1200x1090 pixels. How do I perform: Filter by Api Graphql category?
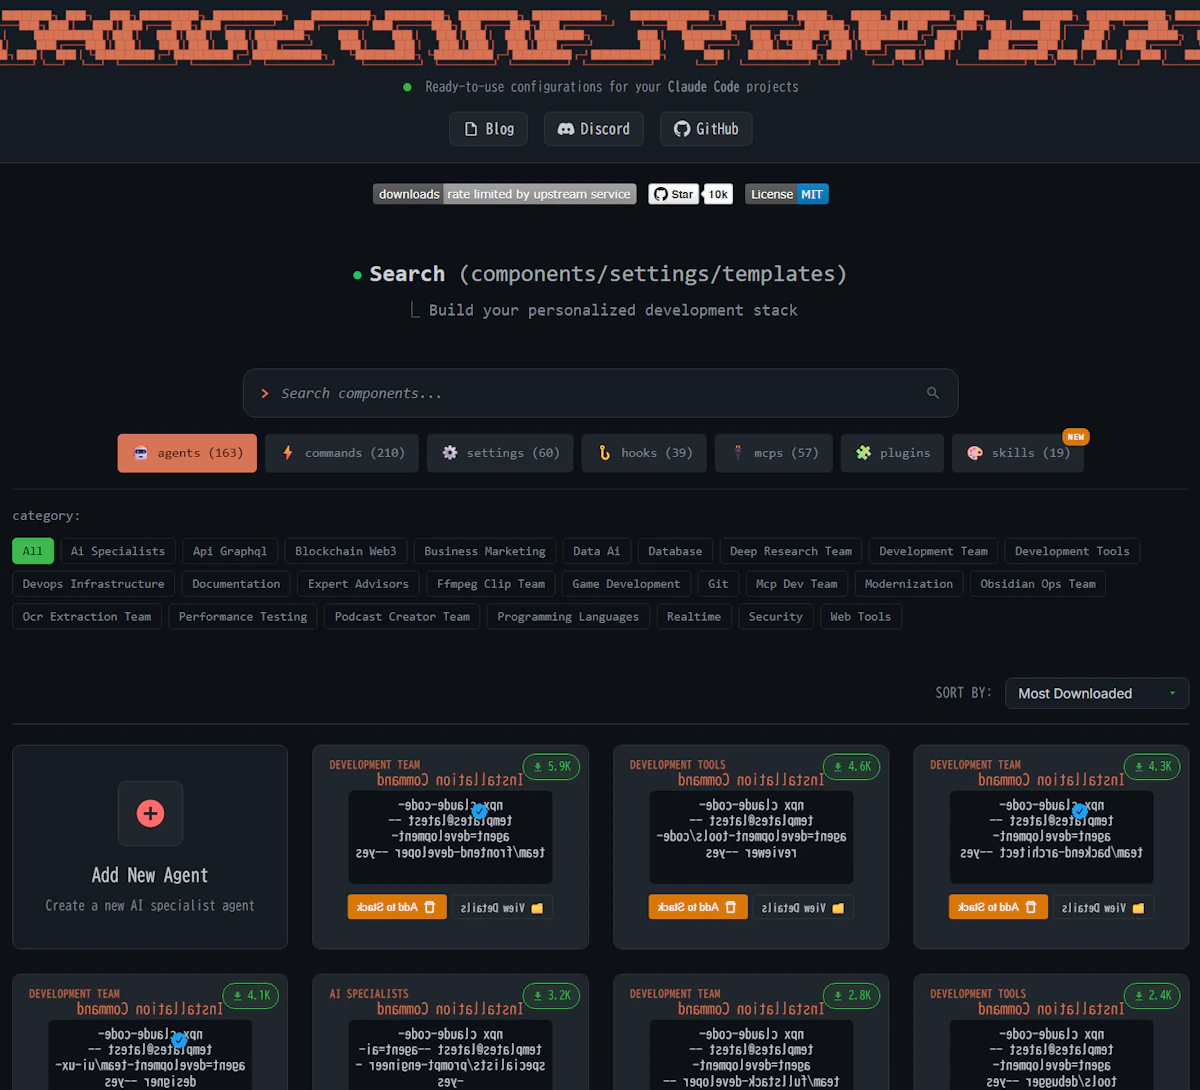click(230, 551)
